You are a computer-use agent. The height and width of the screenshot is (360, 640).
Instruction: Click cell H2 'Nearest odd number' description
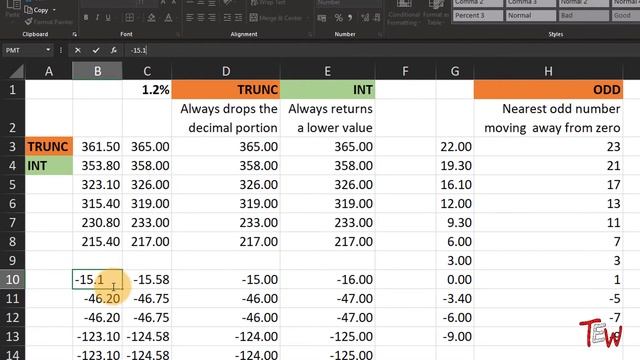(548, 118)
